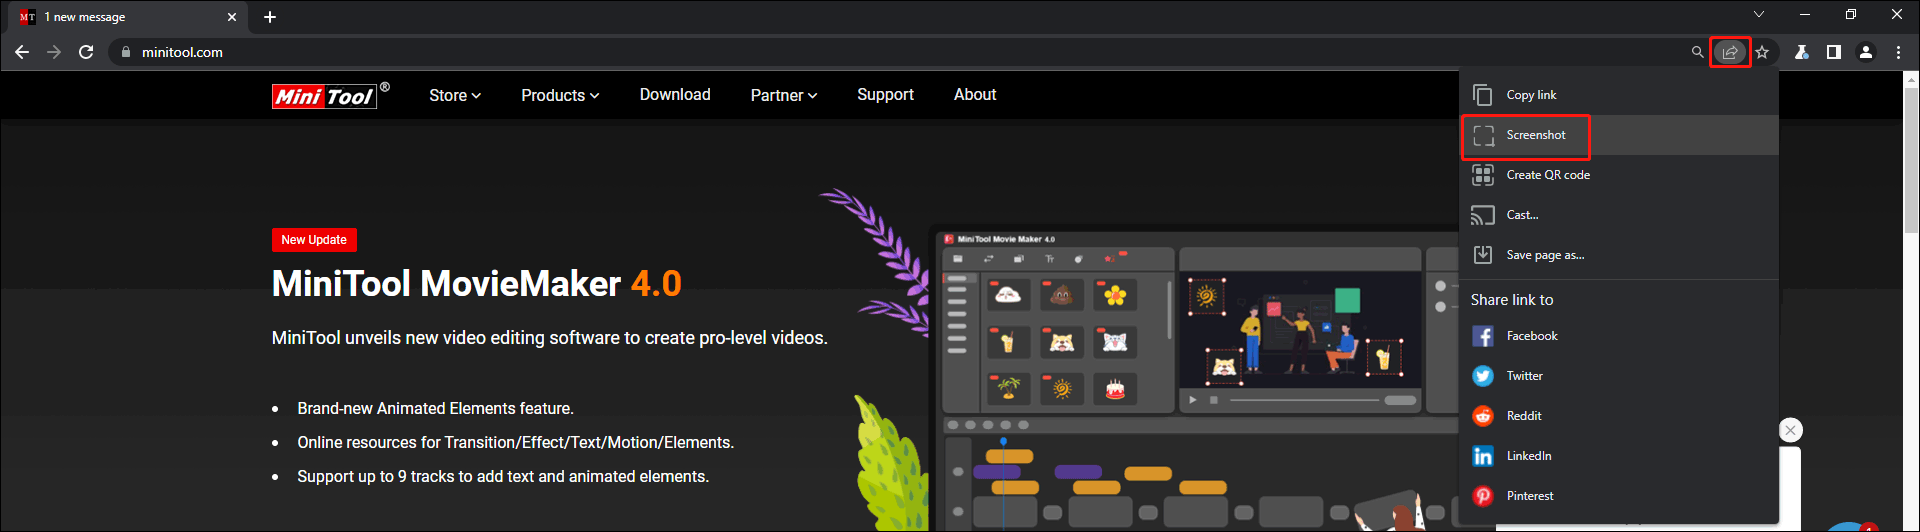This screenshot has height=532, width=1920.
Task: Share link to Facebook
Action: click(x=1619, y=336)
